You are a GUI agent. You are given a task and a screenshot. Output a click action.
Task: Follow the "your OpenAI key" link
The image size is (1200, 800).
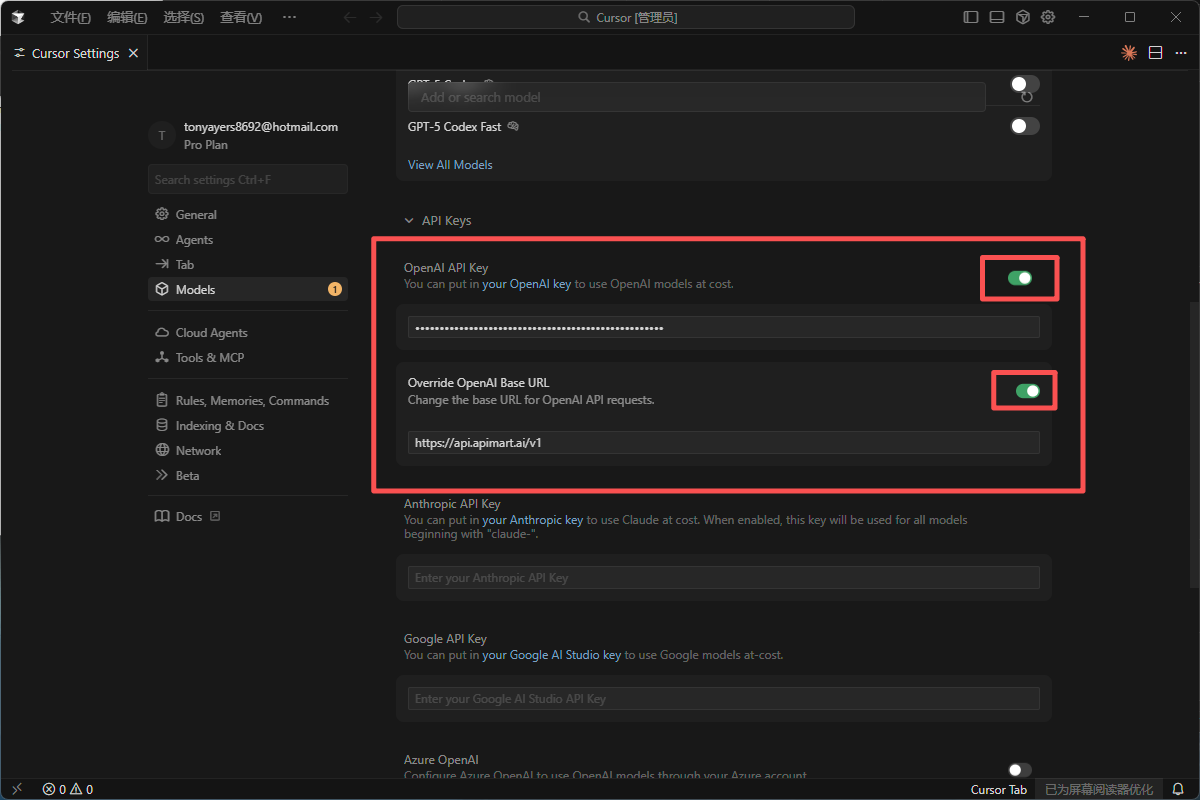point(527,284)
